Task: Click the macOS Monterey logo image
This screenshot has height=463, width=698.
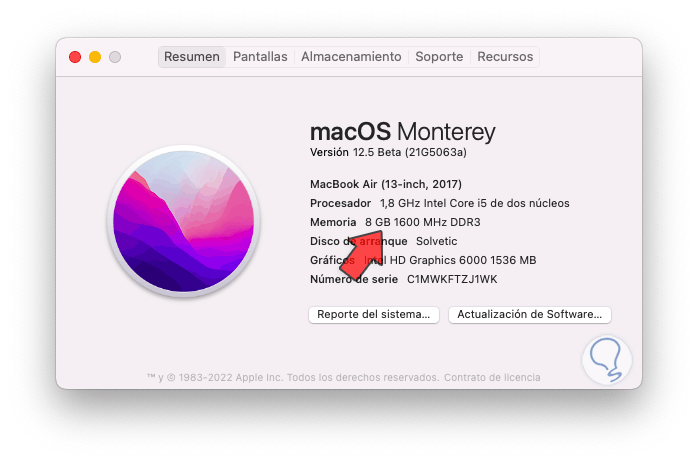Action: [x=183, y=221]
